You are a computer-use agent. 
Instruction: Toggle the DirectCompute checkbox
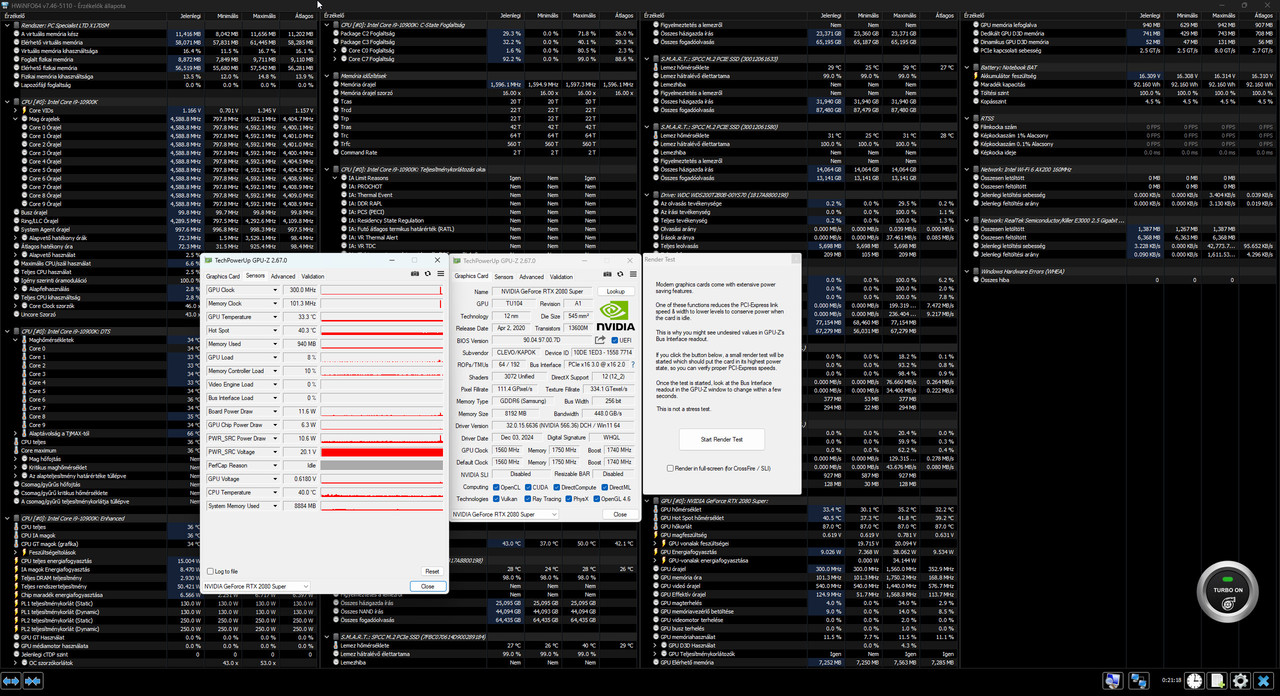(556, 487)
